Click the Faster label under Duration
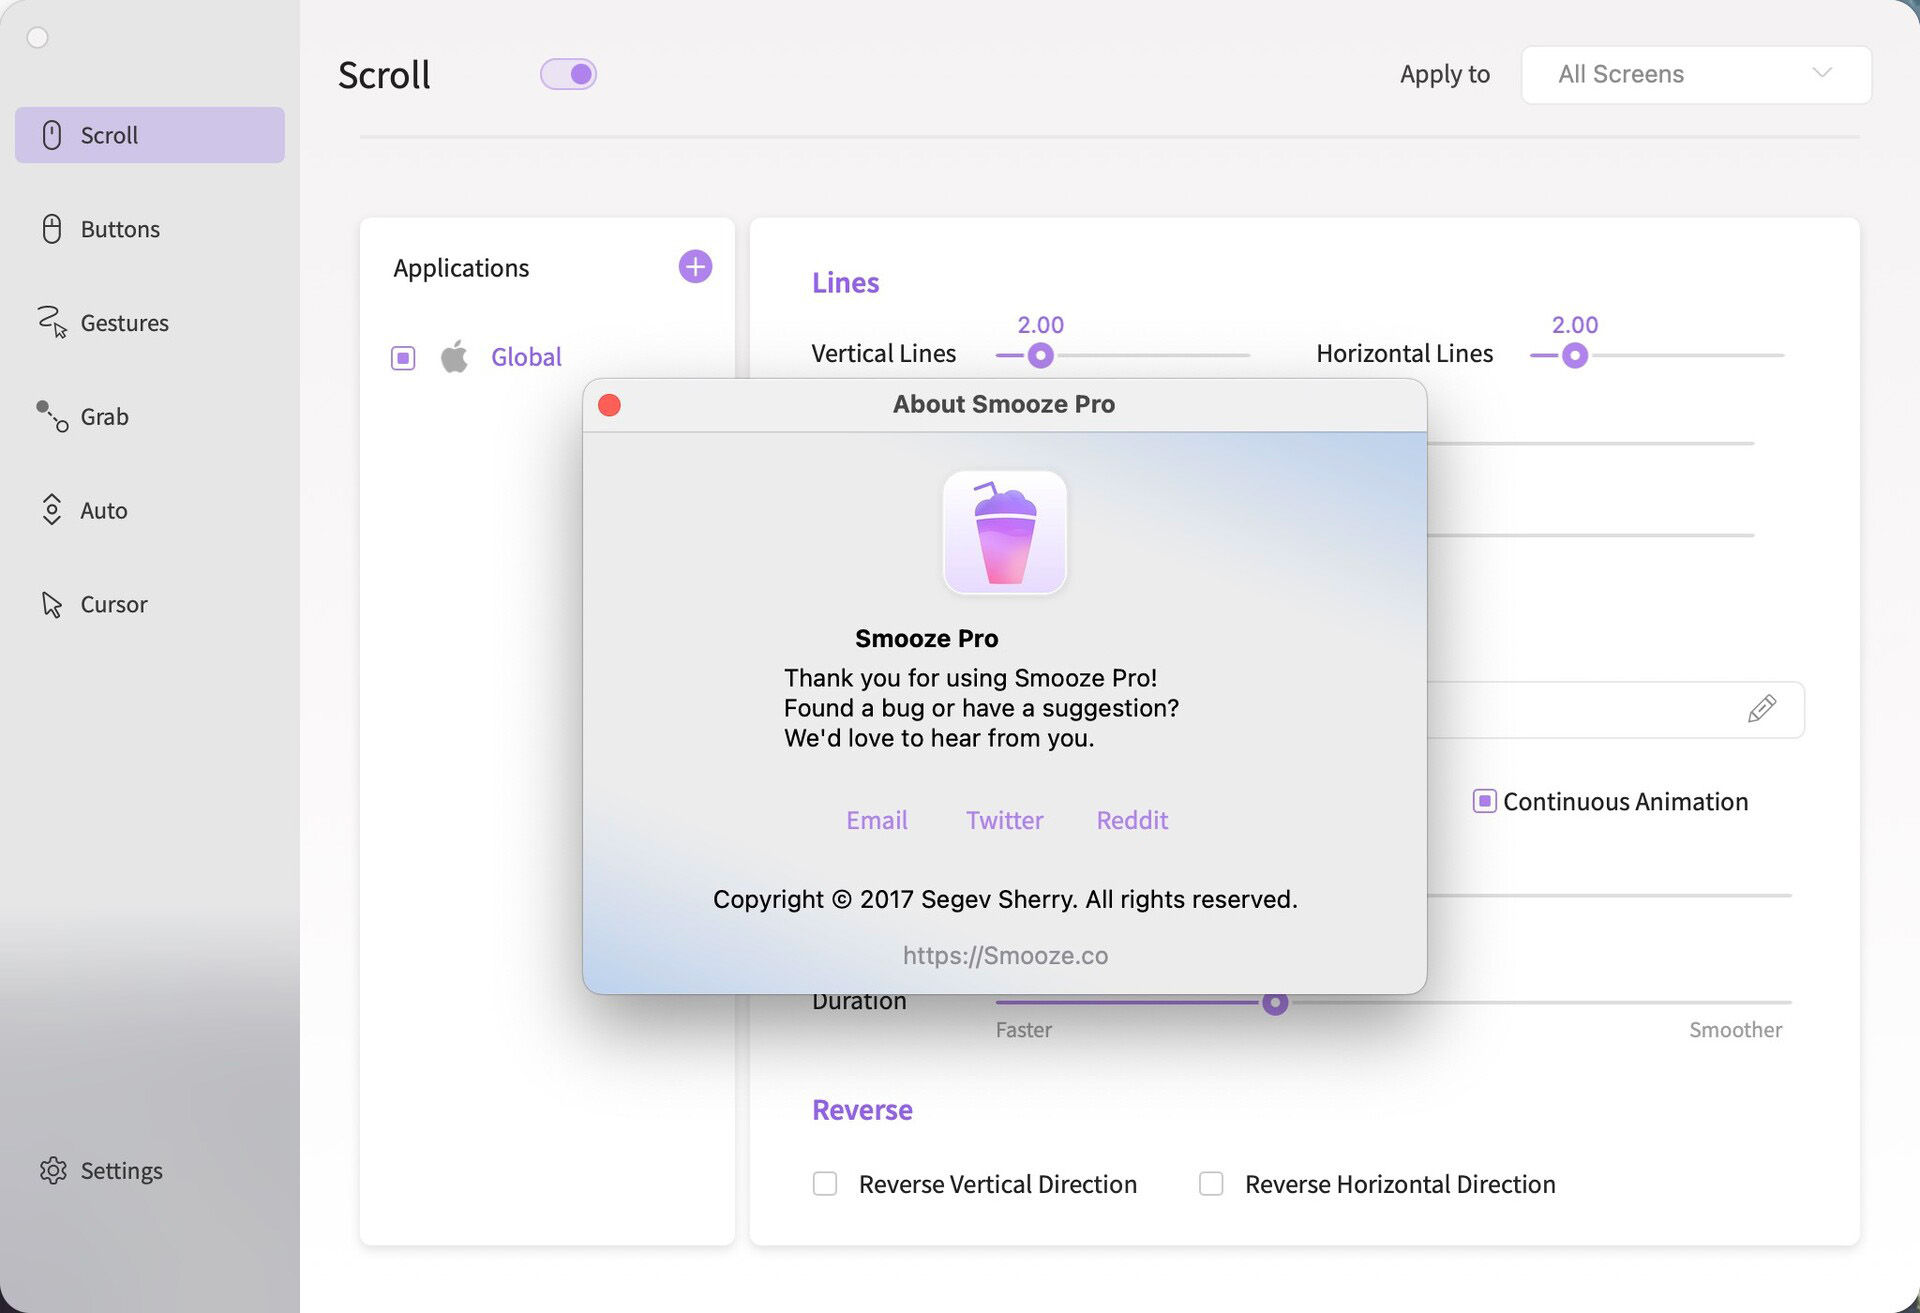Image resolution: width=1920 pixels, height=1313 pixels. pos(1023,1029)
